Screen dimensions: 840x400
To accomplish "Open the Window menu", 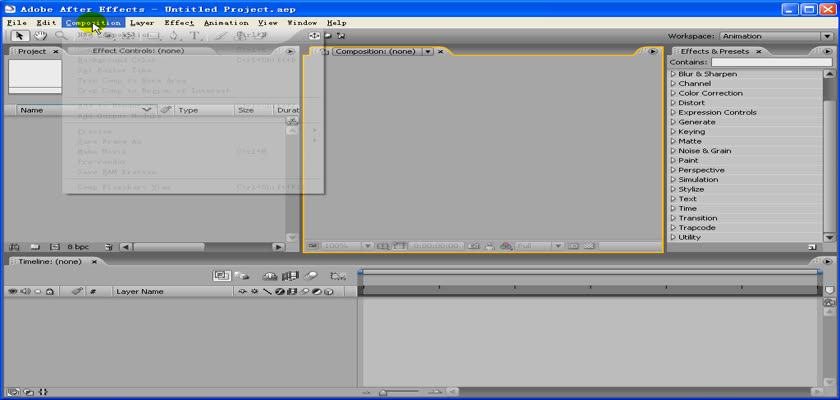I will [302, 23].
